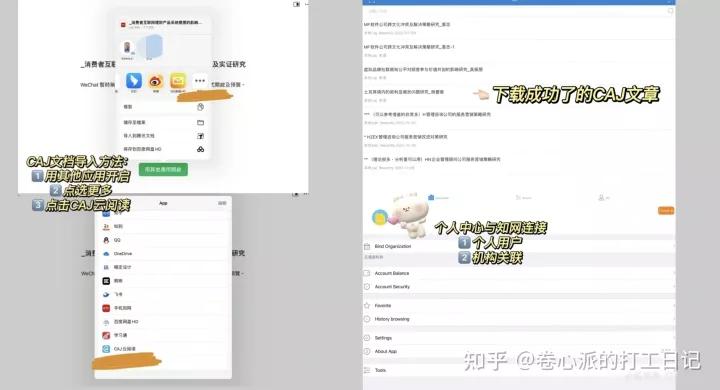Click the Baidu Netdisk HD cloud icon

coord(201,149)
